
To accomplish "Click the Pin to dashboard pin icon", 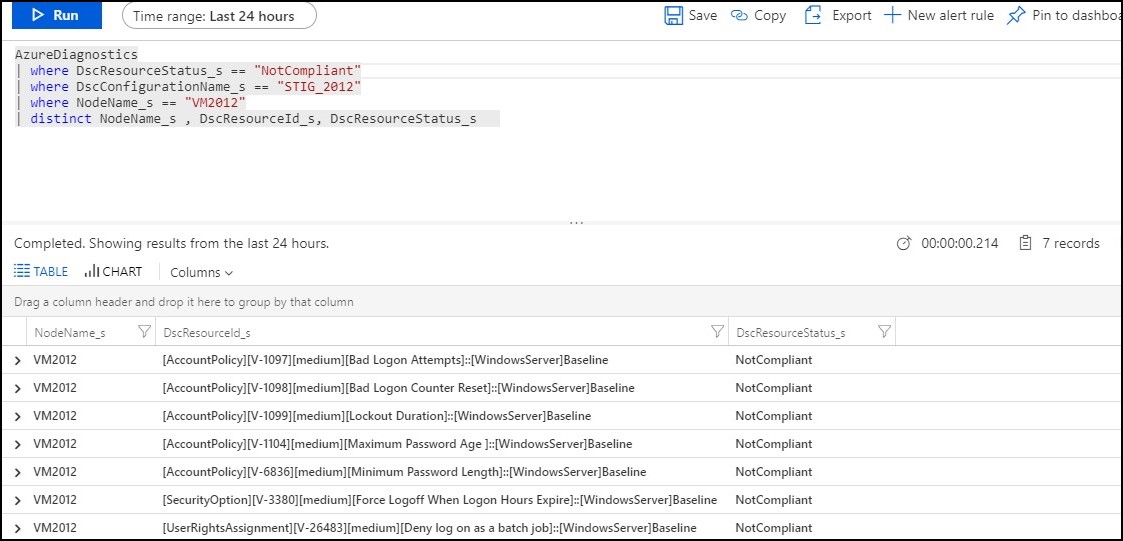I will click(1016, 16).
